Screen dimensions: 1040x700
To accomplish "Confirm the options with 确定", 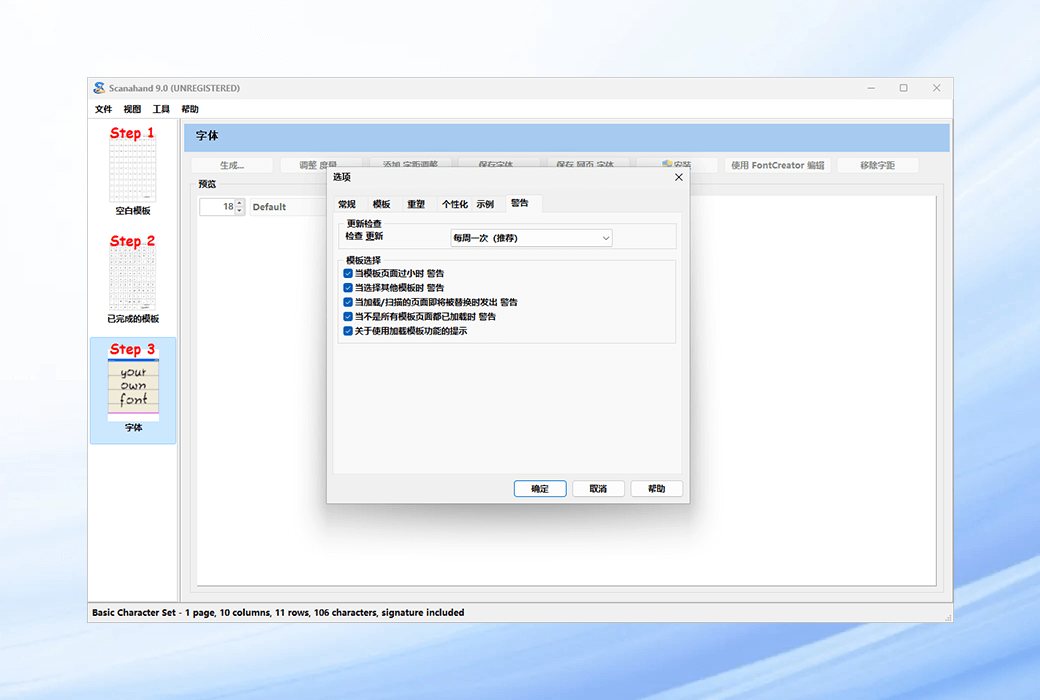I will coord(540,488).
